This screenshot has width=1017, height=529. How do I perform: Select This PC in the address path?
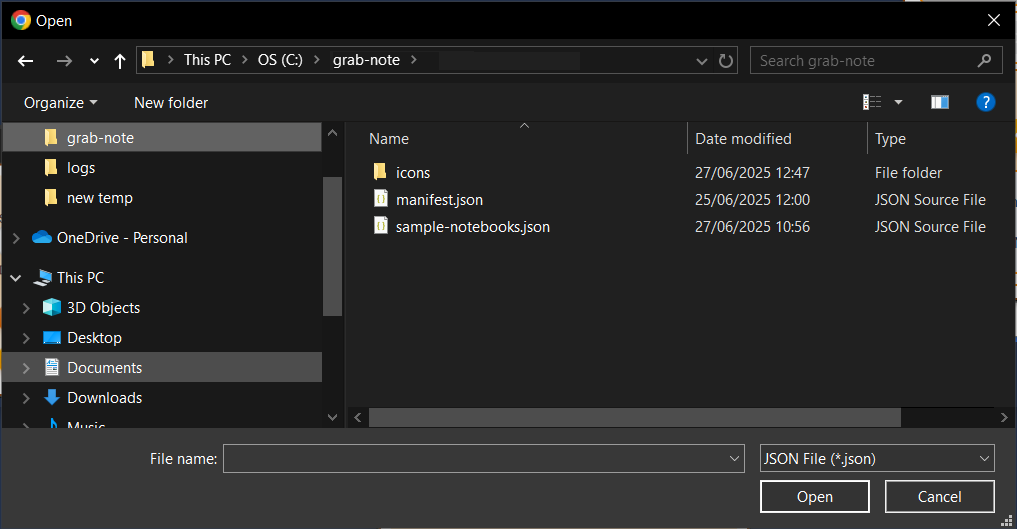207,60
